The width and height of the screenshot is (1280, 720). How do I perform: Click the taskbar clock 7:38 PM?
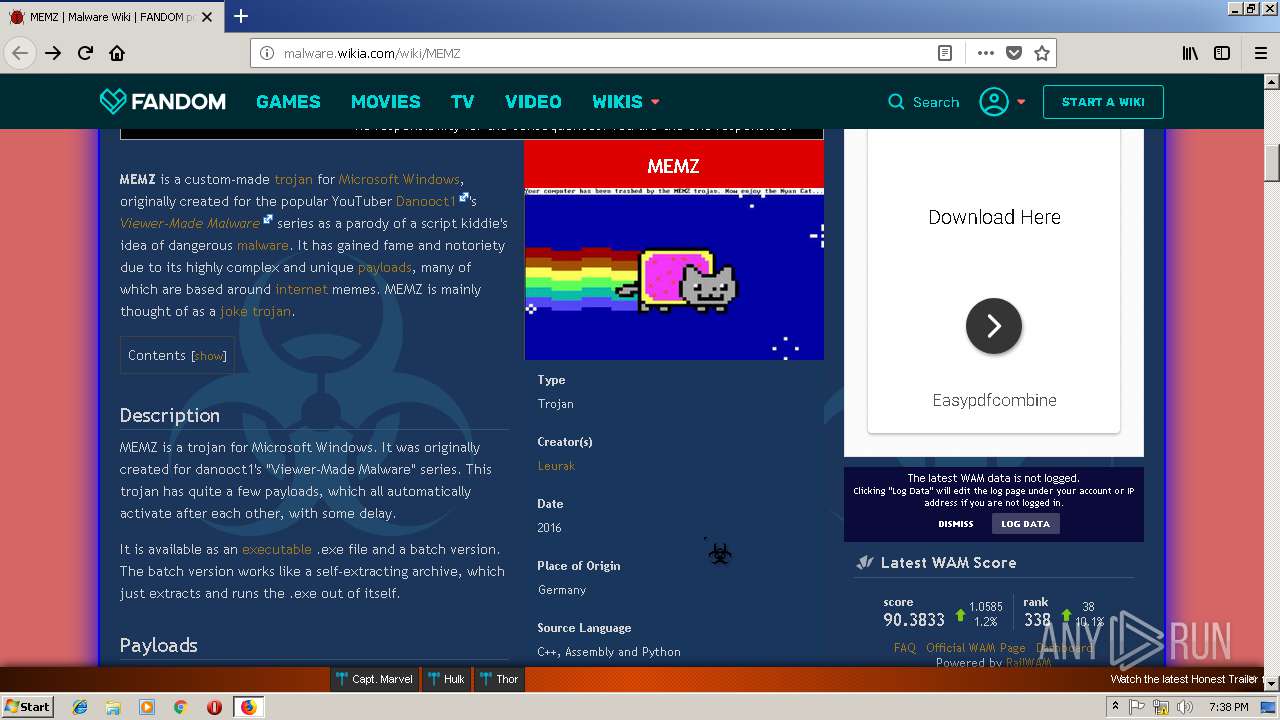1229,707
